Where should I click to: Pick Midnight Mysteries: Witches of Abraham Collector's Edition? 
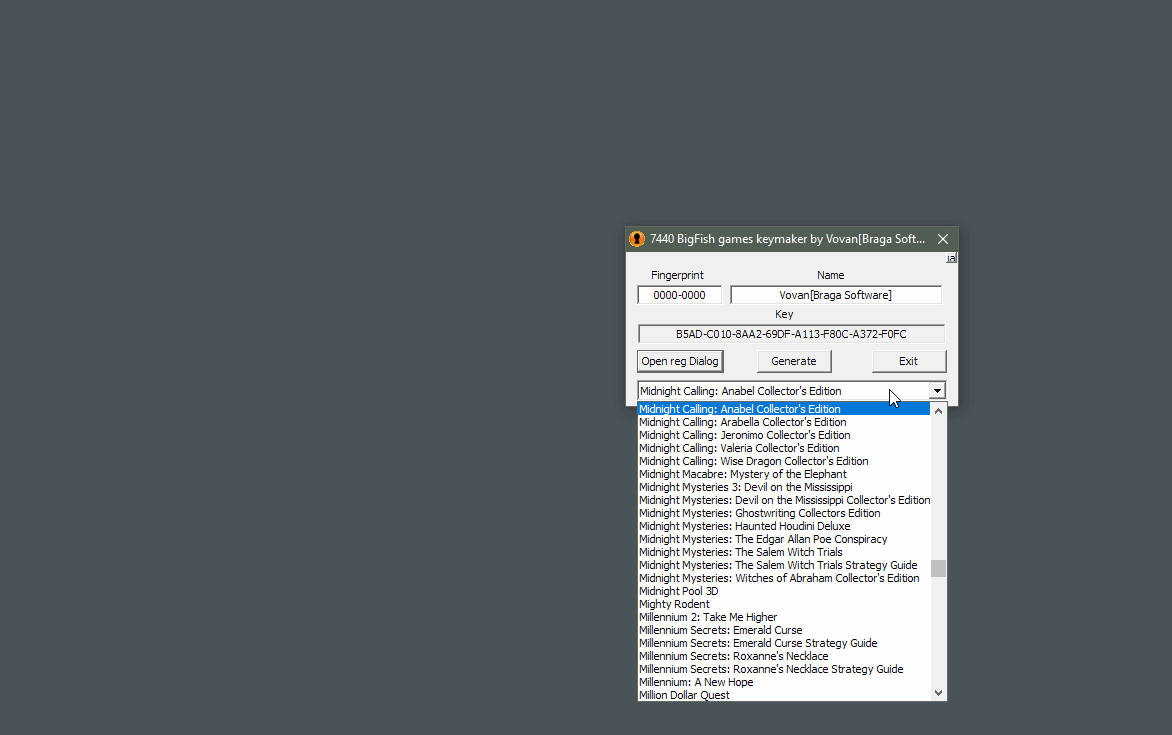pos(783,579)
